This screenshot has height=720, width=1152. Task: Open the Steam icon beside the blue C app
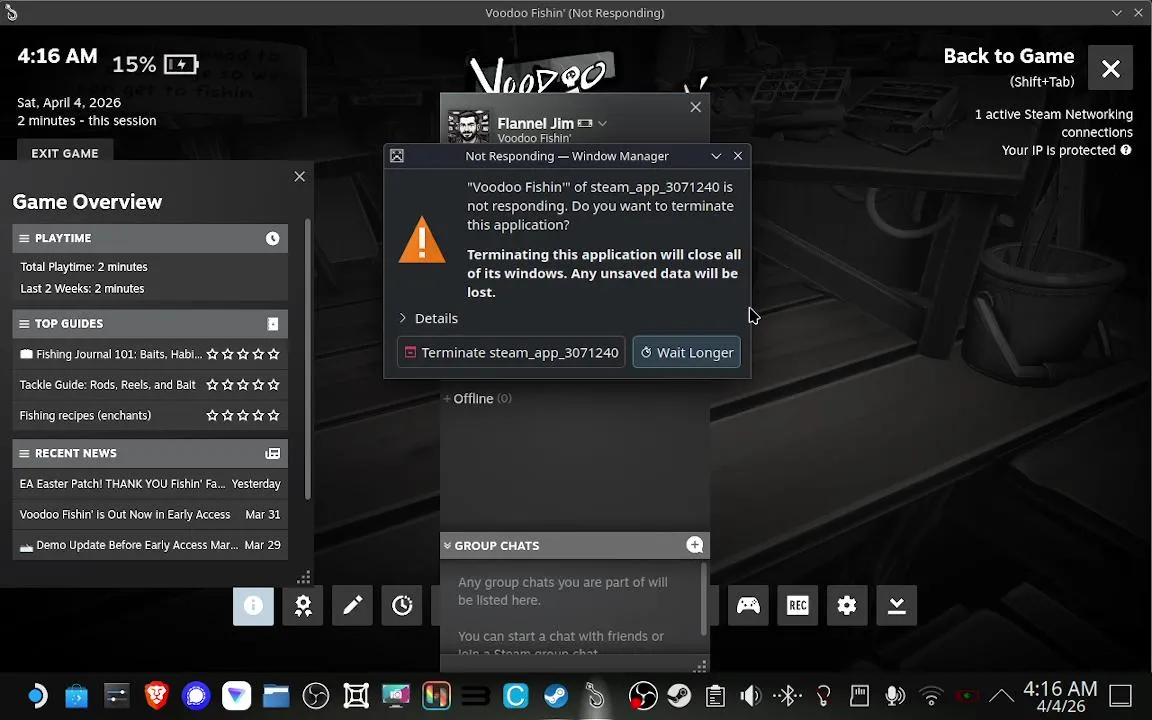tap(555, 695)
